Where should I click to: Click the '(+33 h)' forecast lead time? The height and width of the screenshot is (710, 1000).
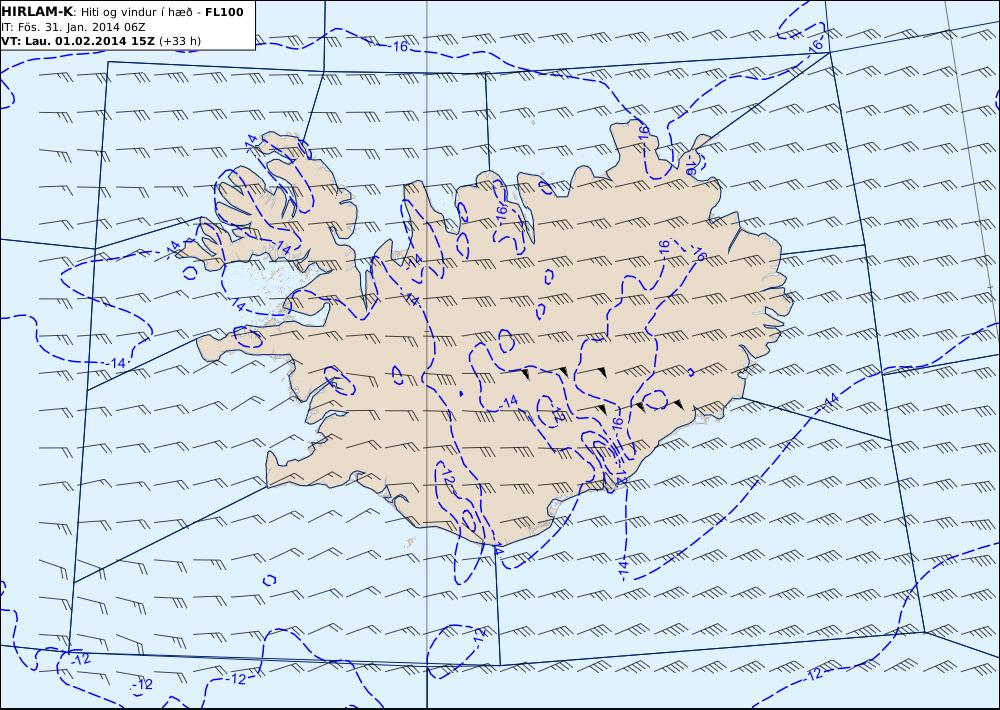[x=180, y=41]
